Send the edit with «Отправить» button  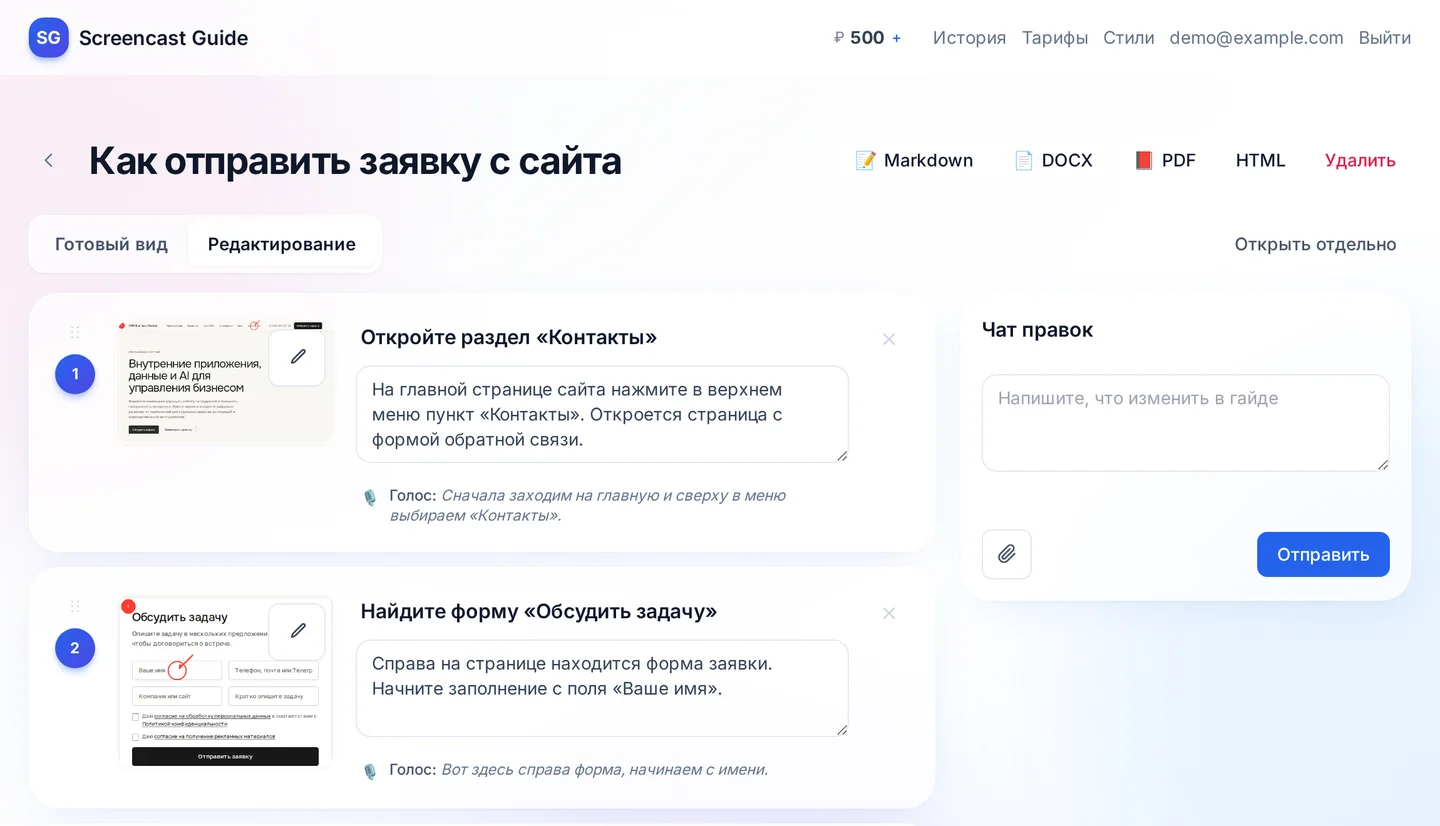pyautogui.click(x=1323, y=554)
